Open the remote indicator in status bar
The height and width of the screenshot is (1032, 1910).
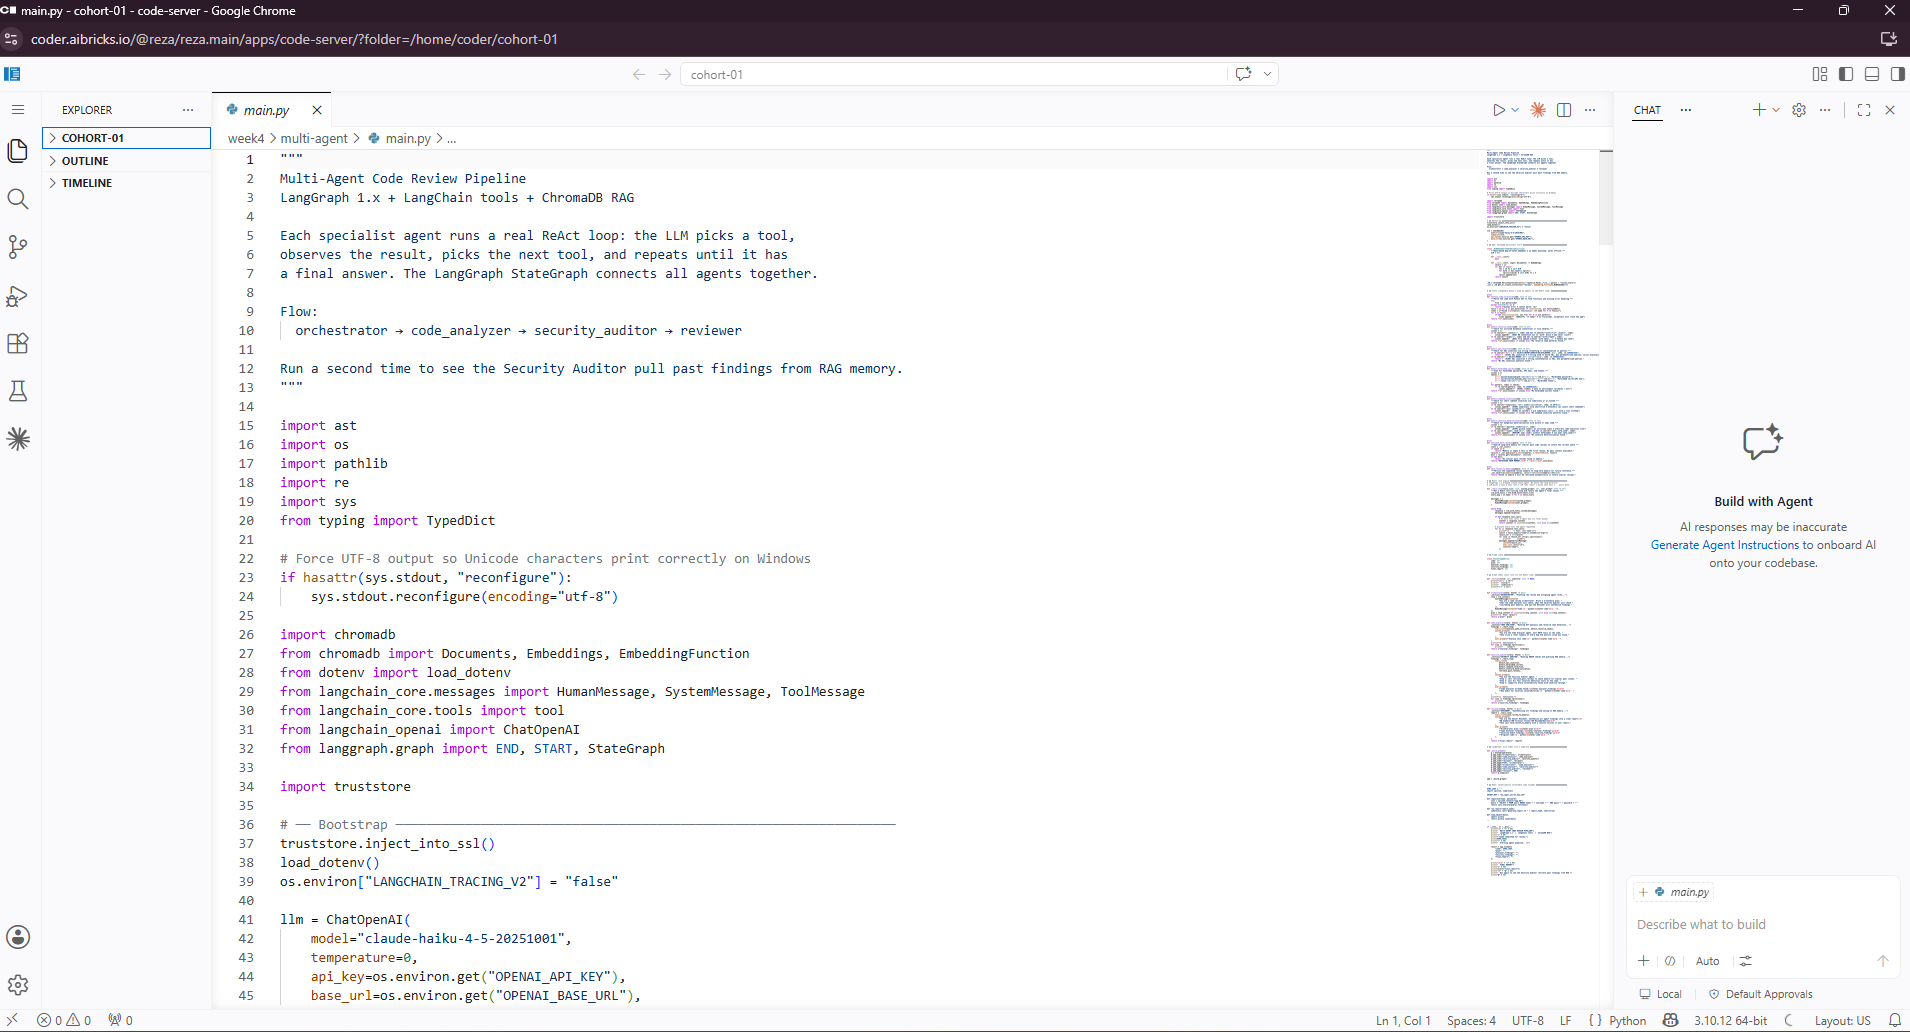coord(13,1021)
